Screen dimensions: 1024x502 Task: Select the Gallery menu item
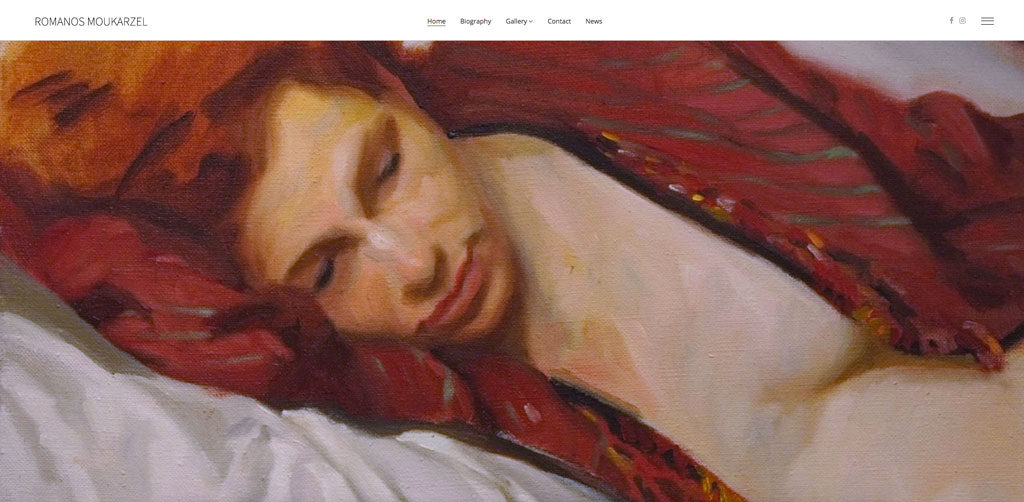pos(516,21)
